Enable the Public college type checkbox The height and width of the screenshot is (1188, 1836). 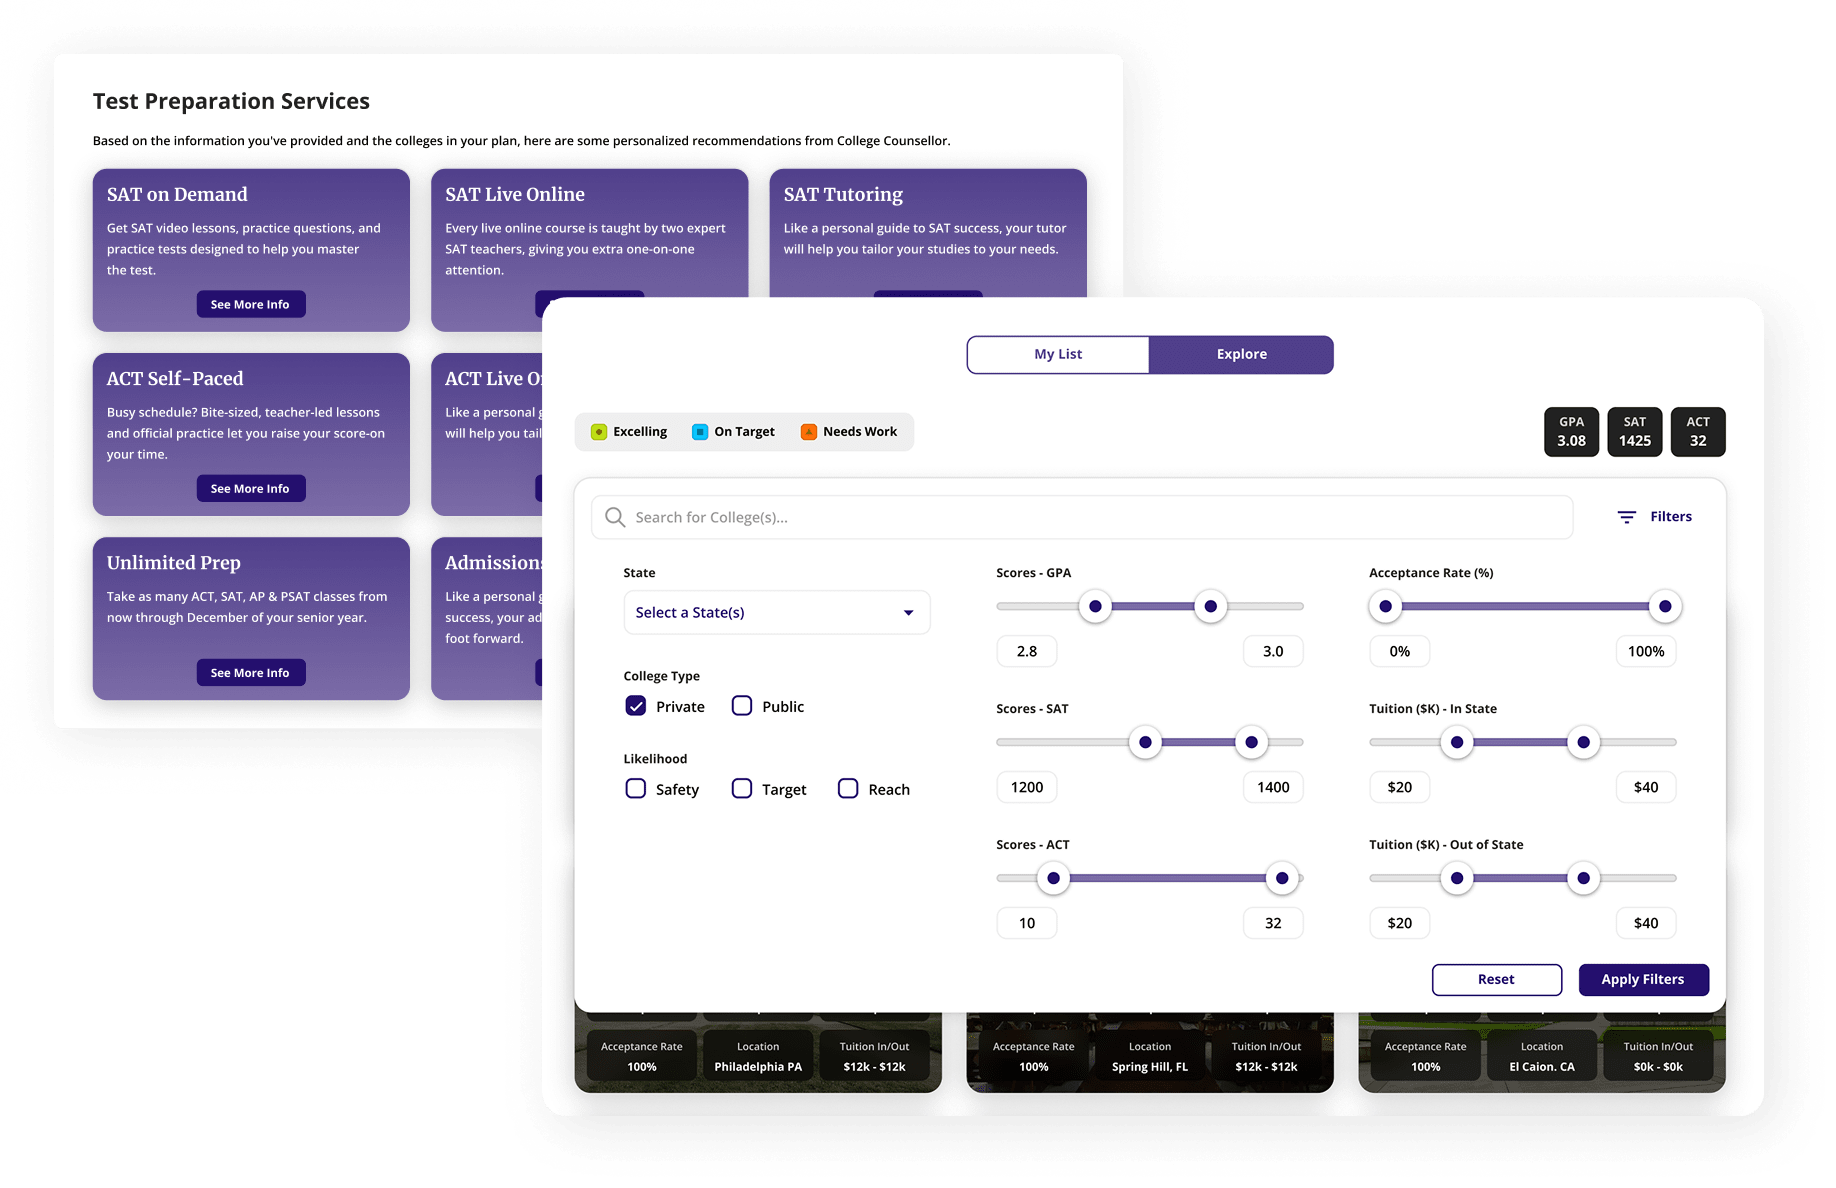tap(742, 705)
